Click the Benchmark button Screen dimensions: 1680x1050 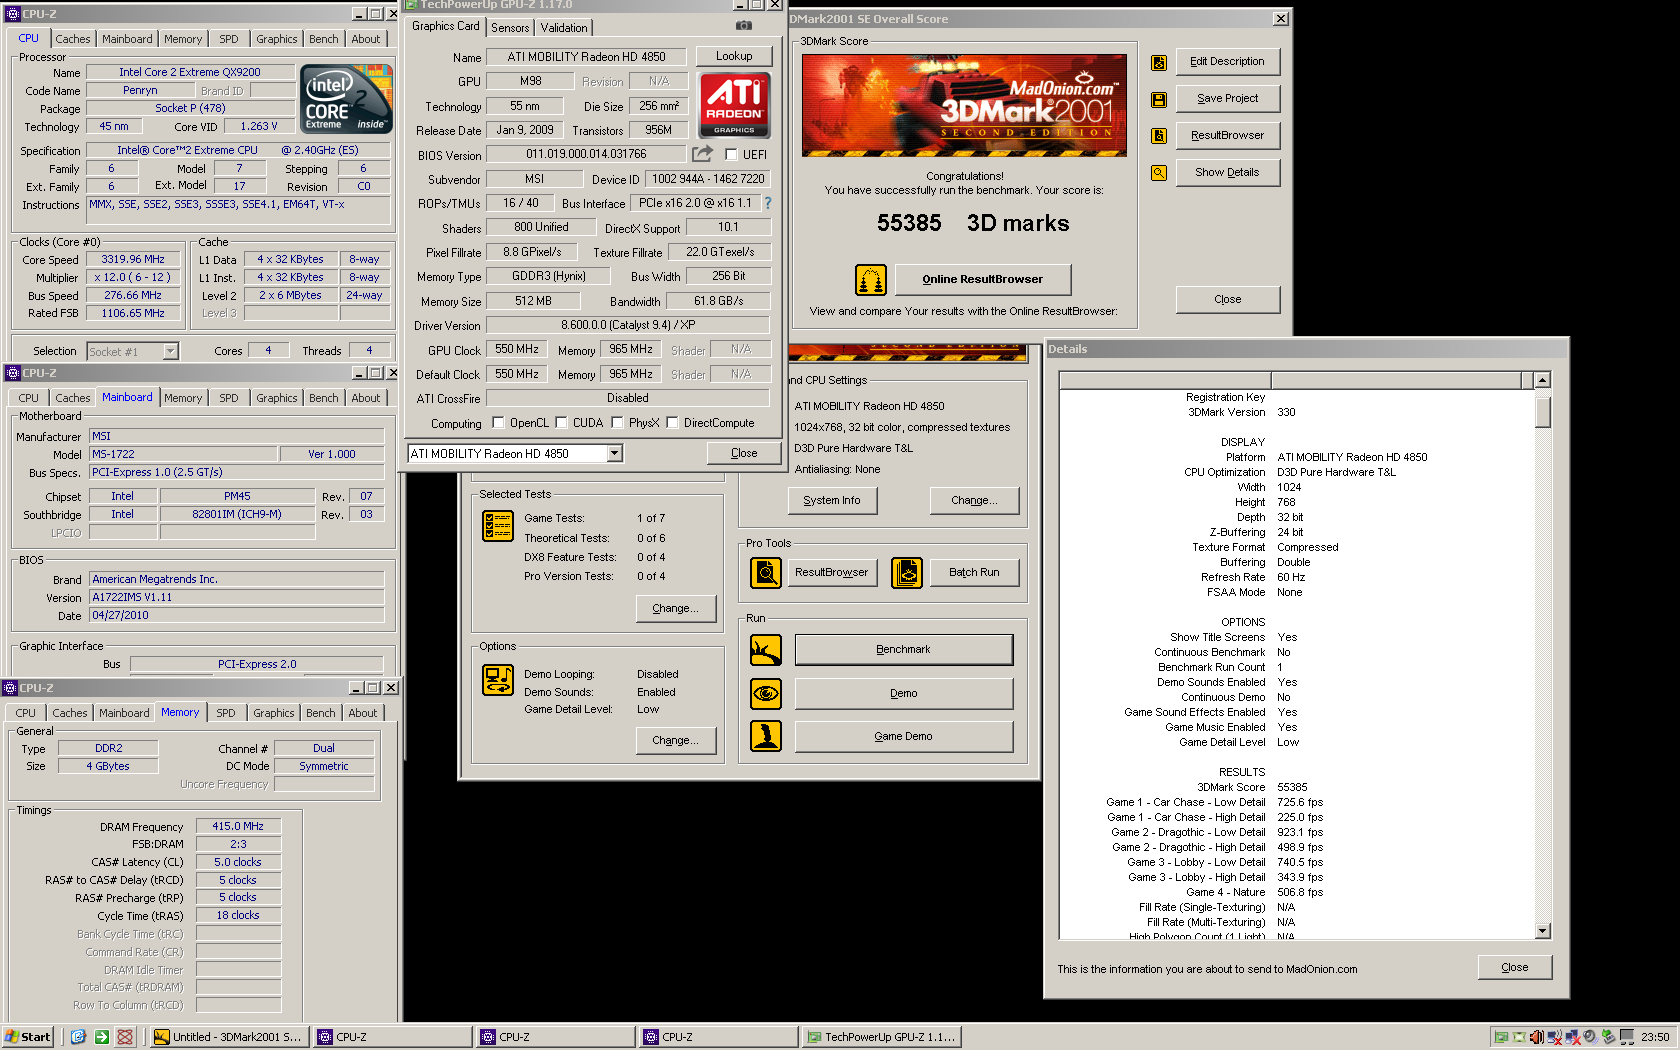click(x=903, y=649)
